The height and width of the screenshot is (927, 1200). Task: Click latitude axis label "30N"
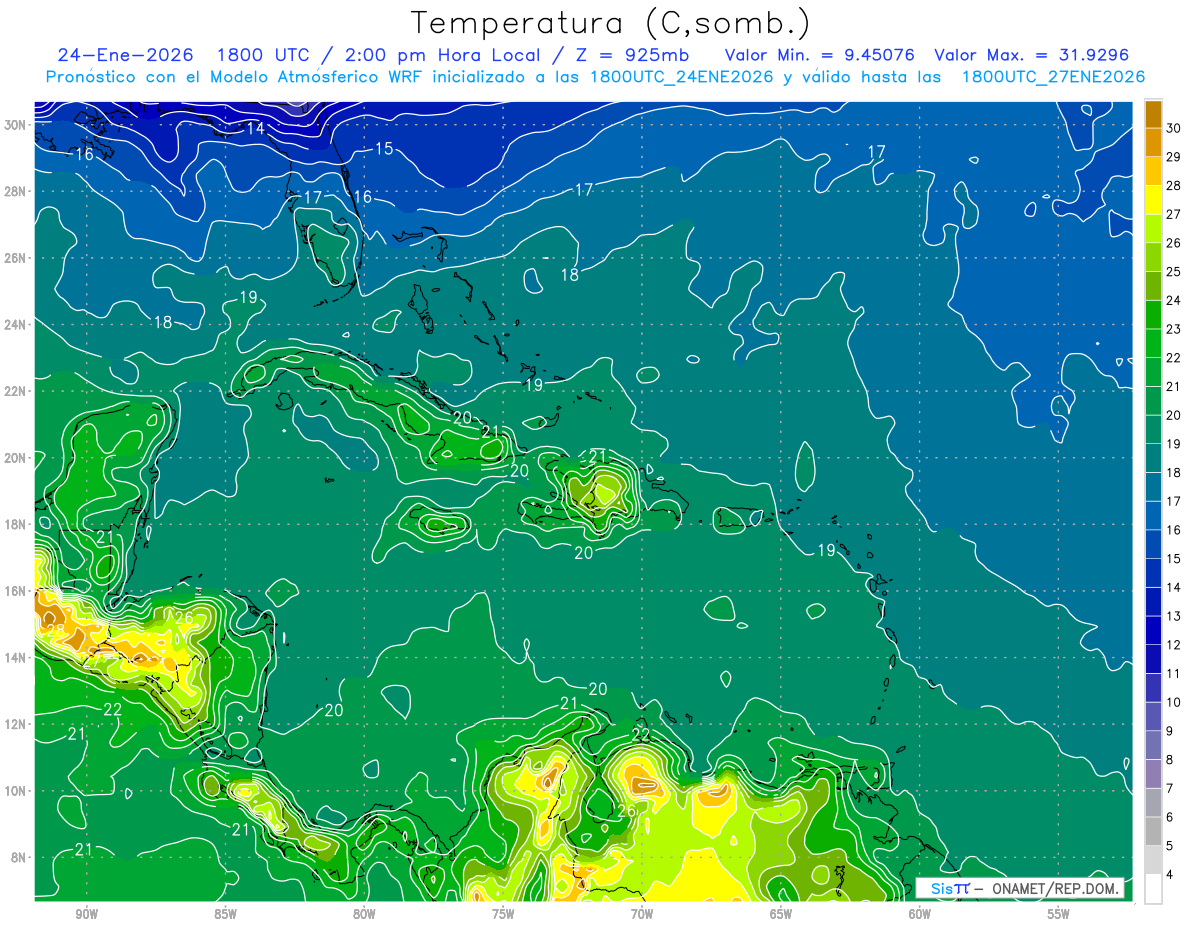click(15, 124)
